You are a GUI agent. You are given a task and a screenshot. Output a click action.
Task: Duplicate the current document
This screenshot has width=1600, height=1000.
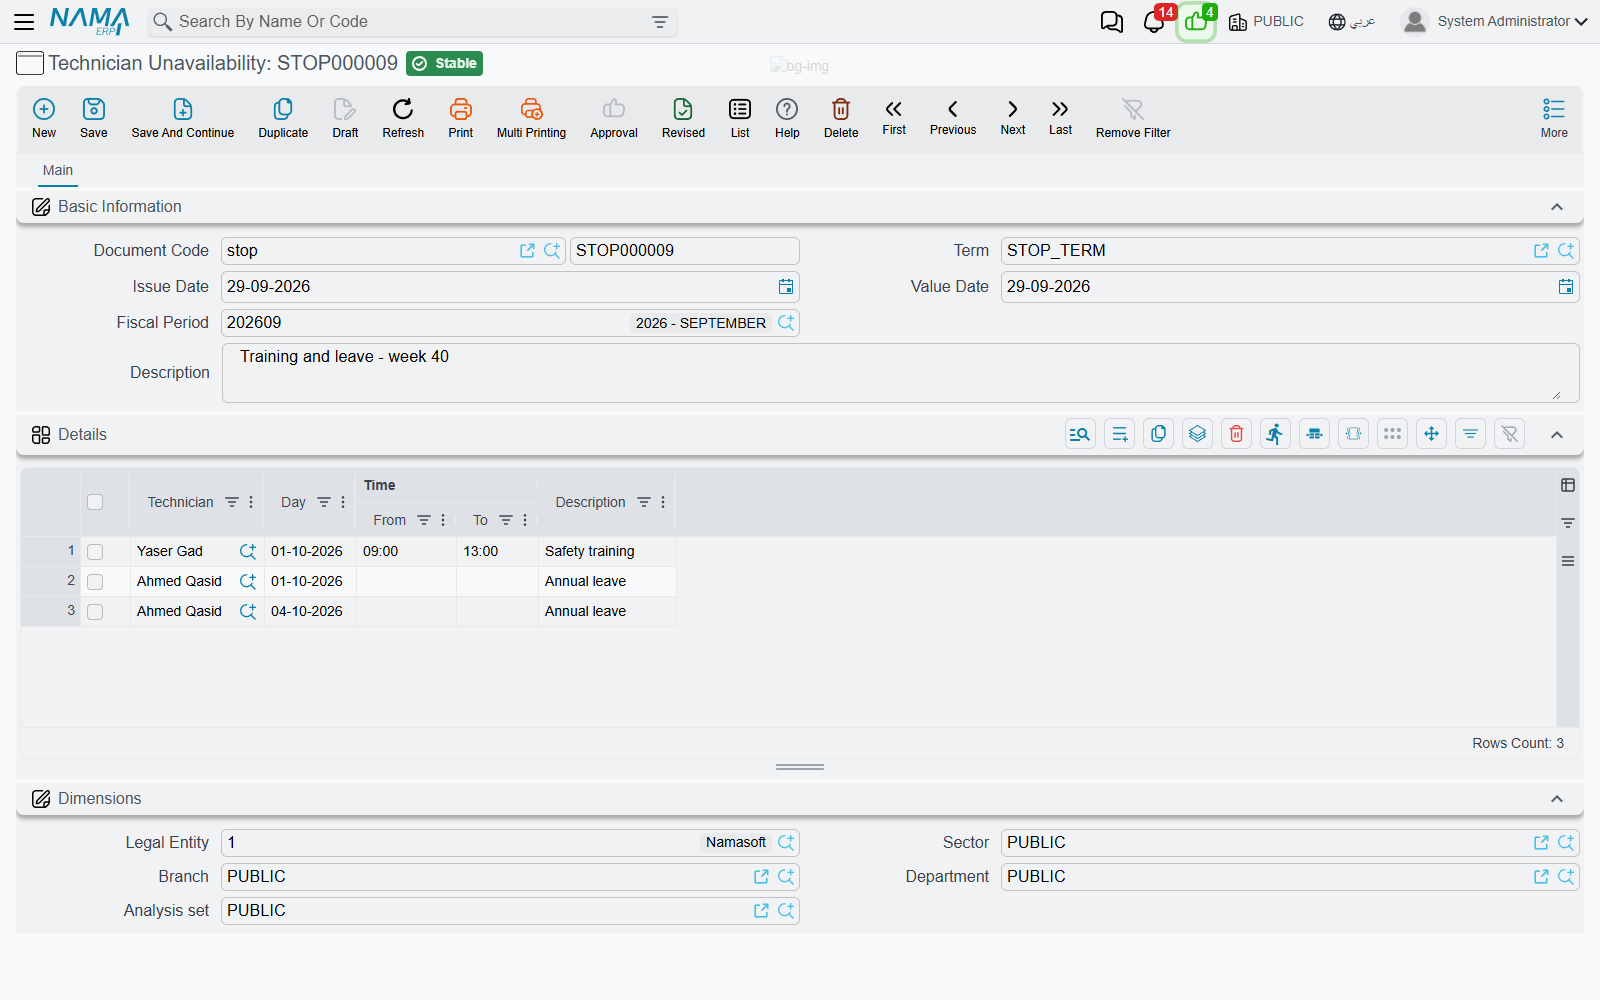point(283,118)
